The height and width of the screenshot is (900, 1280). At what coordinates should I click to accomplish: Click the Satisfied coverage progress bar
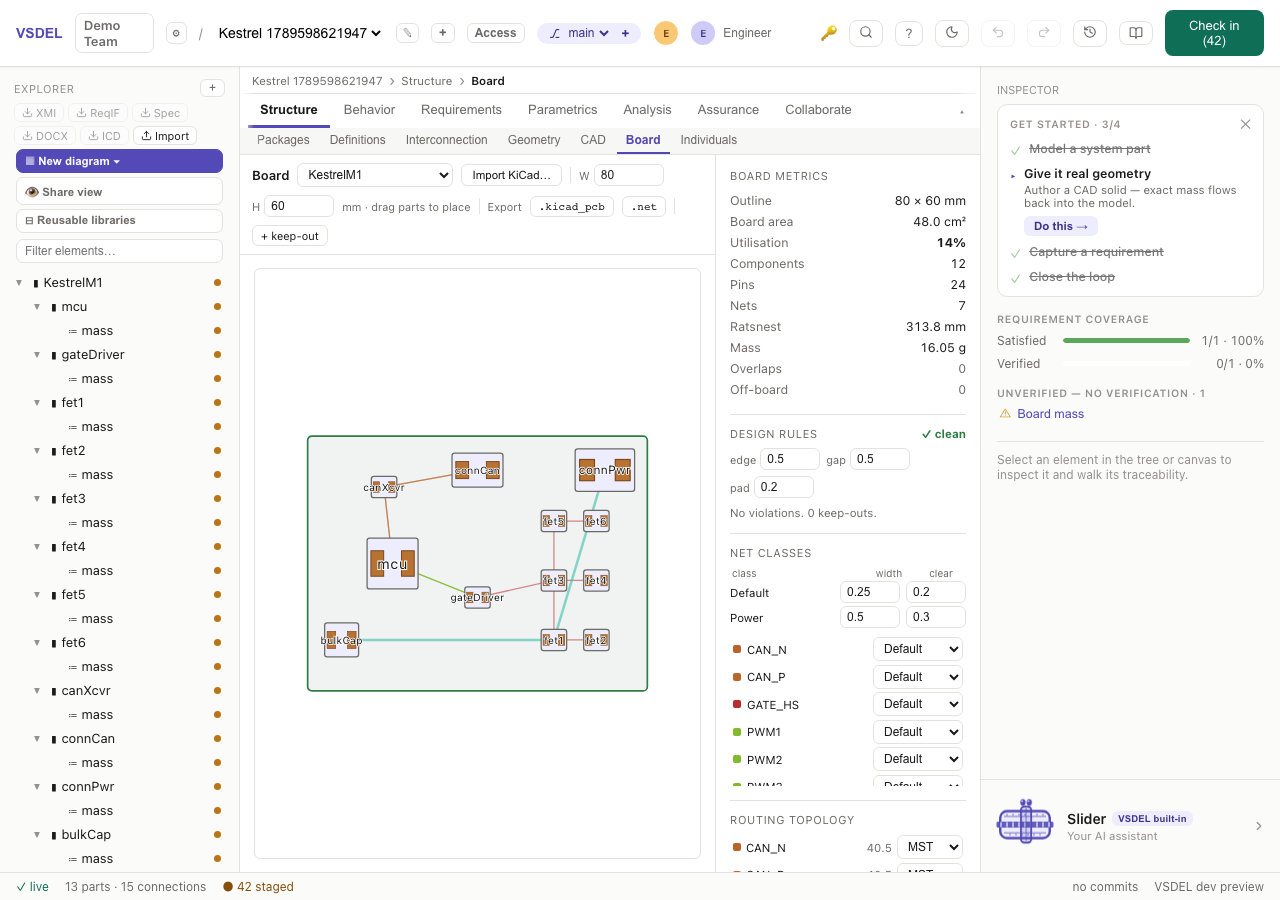1126,341
